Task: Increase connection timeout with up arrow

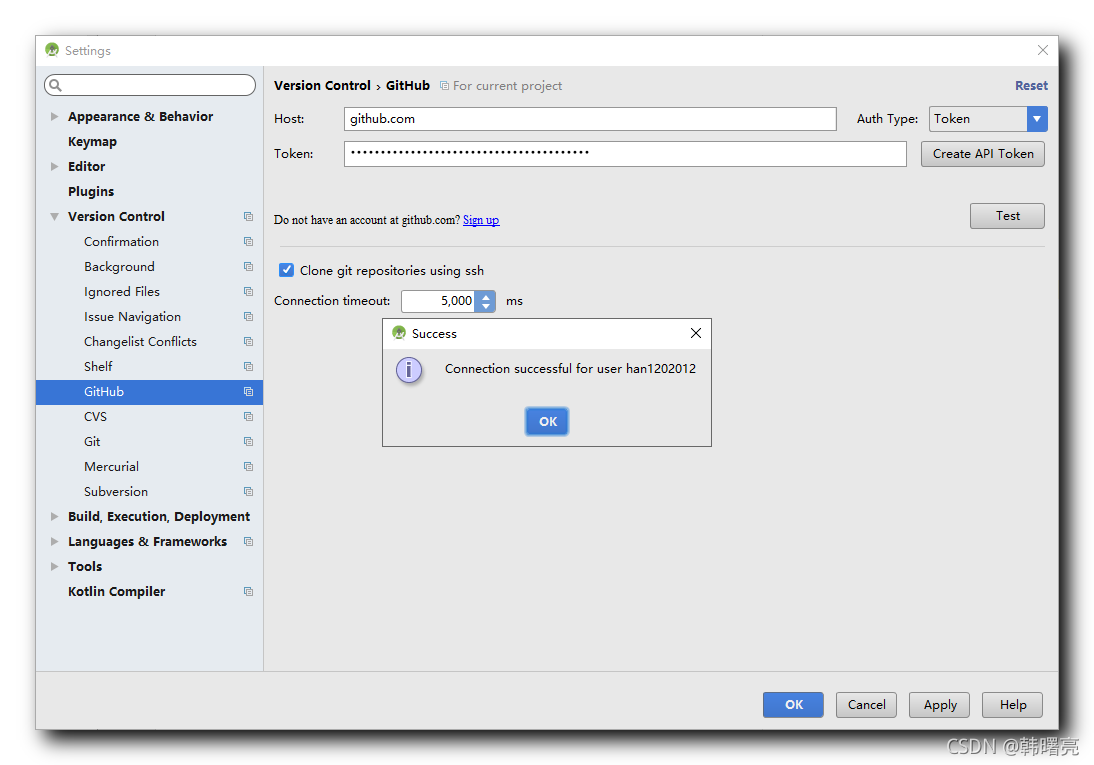Action: point(486,297)
